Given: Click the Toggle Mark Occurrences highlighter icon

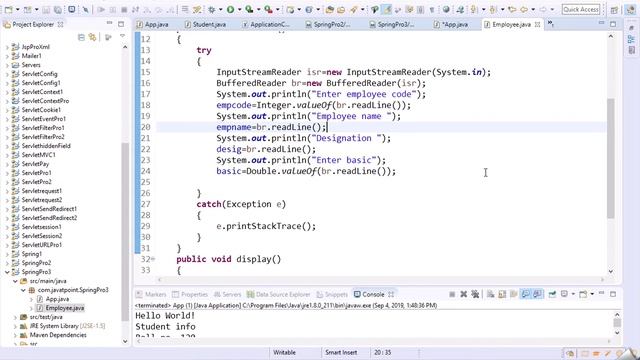Looking at the screenshot, I should click(x=387, y=9).
